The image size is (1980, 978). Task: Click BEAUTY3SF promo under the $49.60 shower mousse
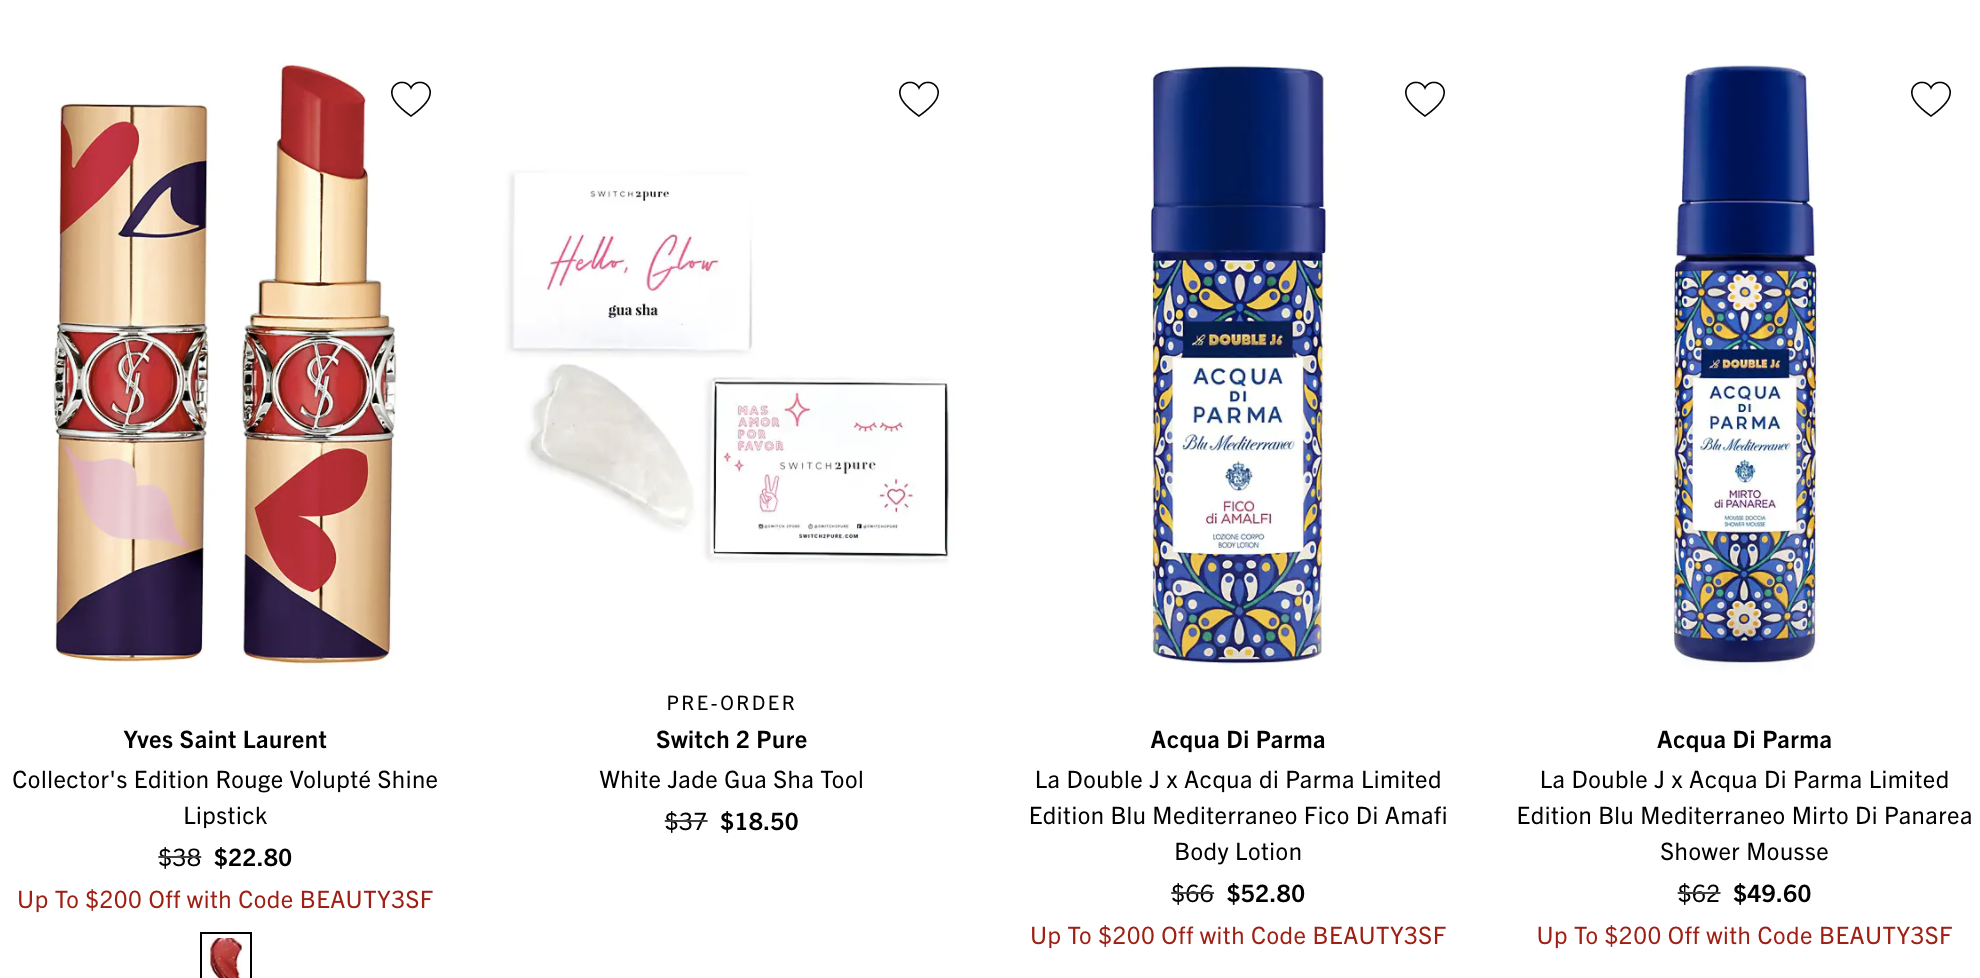pyautogui.click(x=1744, y=936)
